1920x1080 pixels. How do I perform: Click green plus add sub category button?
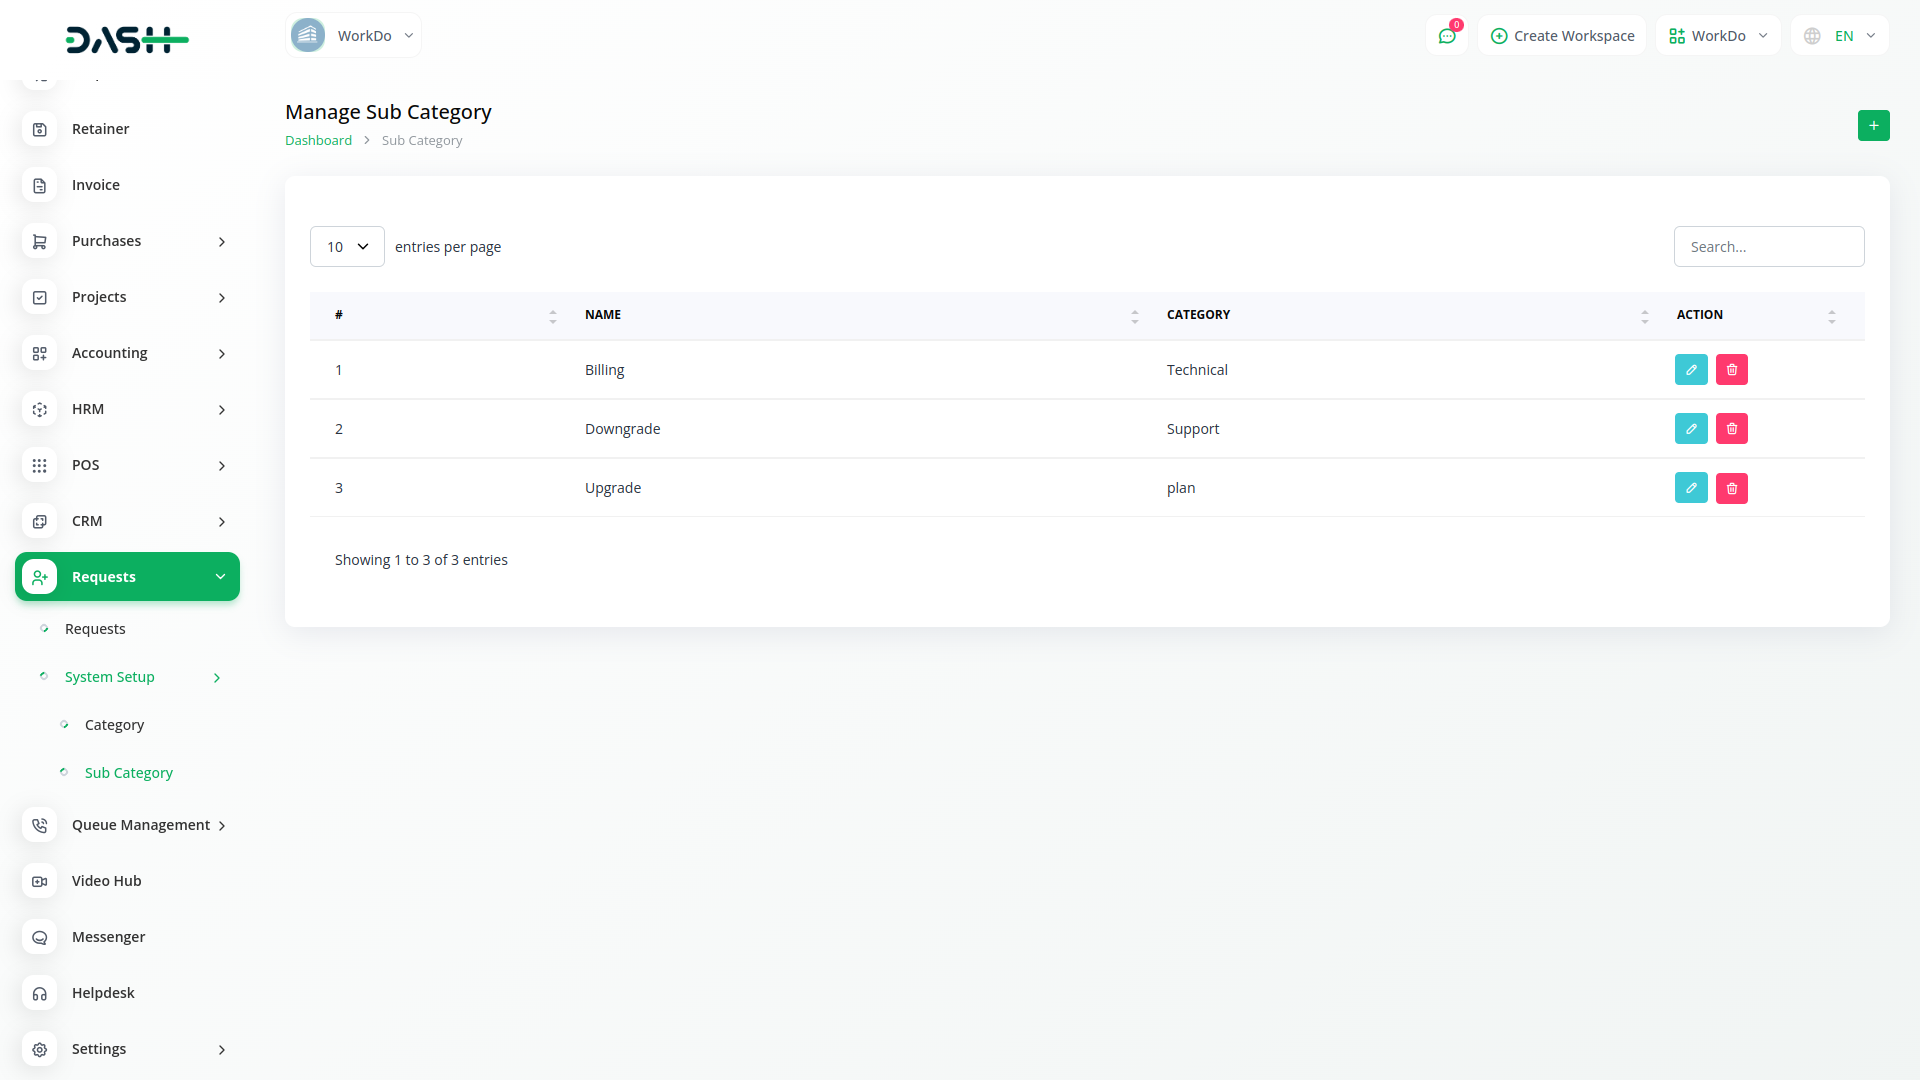pos(1873,126)
